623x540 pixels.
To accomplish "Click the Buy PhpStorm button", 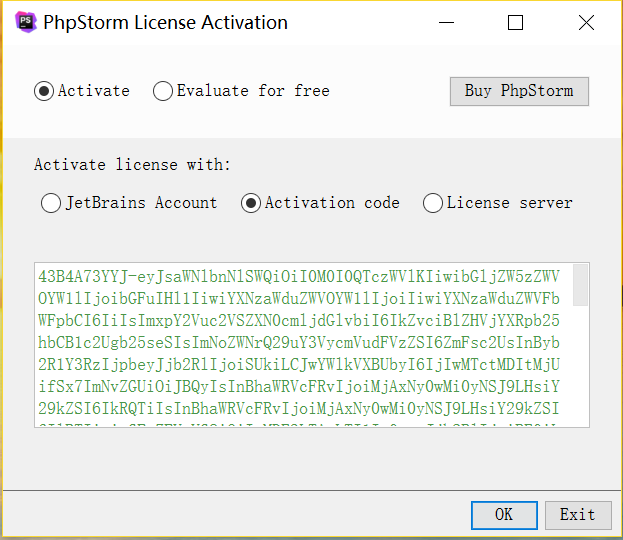I will [519, 91].
